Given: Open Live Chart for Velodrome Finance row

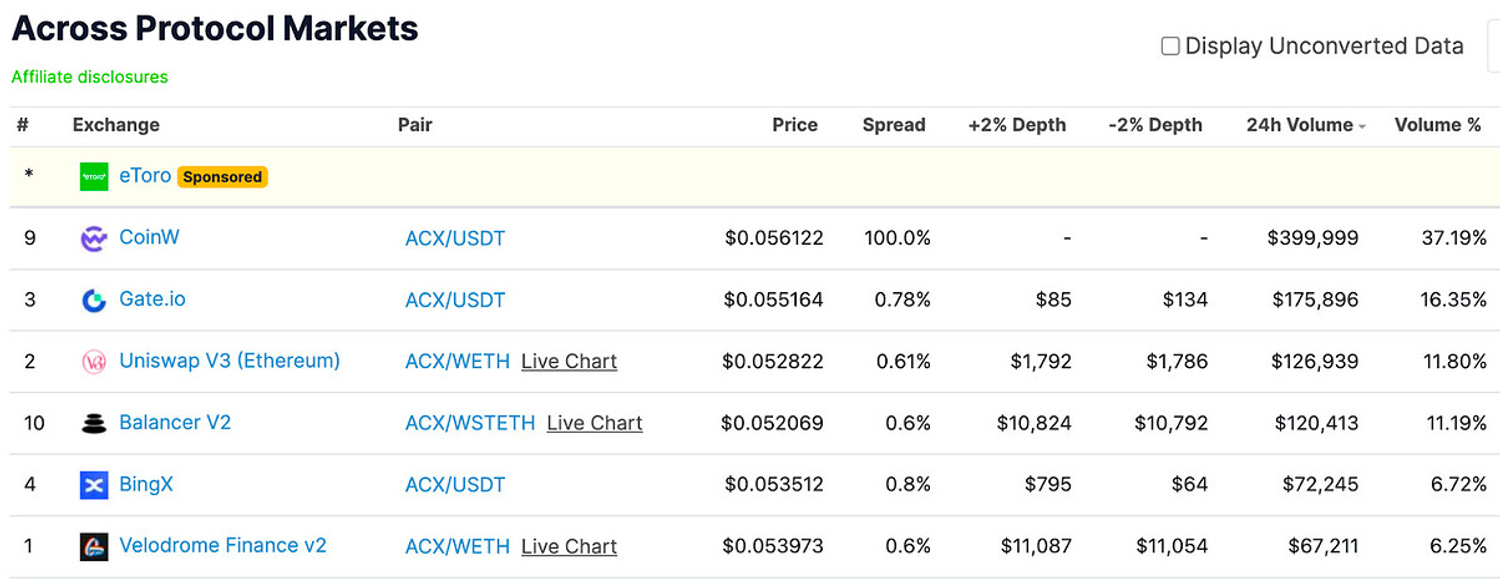Looking at the screenshot, I should pyautogui.click(x=569, y=547).
